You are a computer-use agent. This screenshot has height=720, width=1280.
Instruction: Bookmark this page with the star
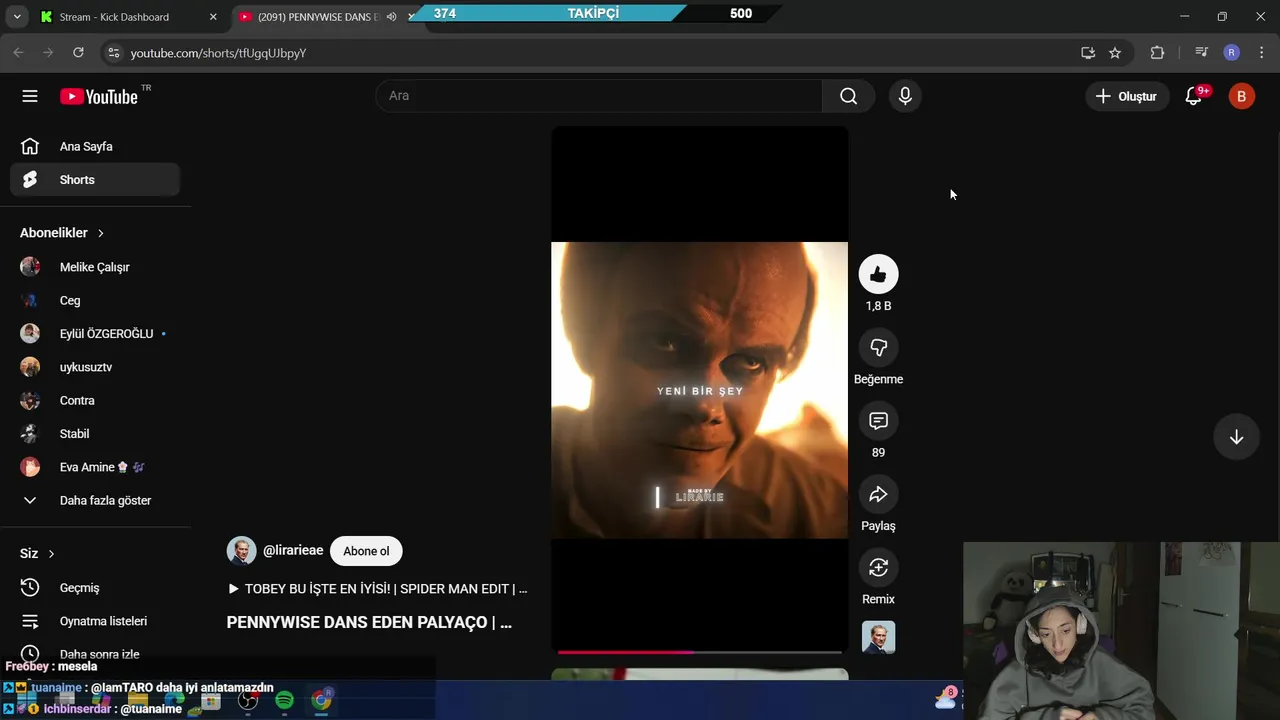coord(1115,53)
